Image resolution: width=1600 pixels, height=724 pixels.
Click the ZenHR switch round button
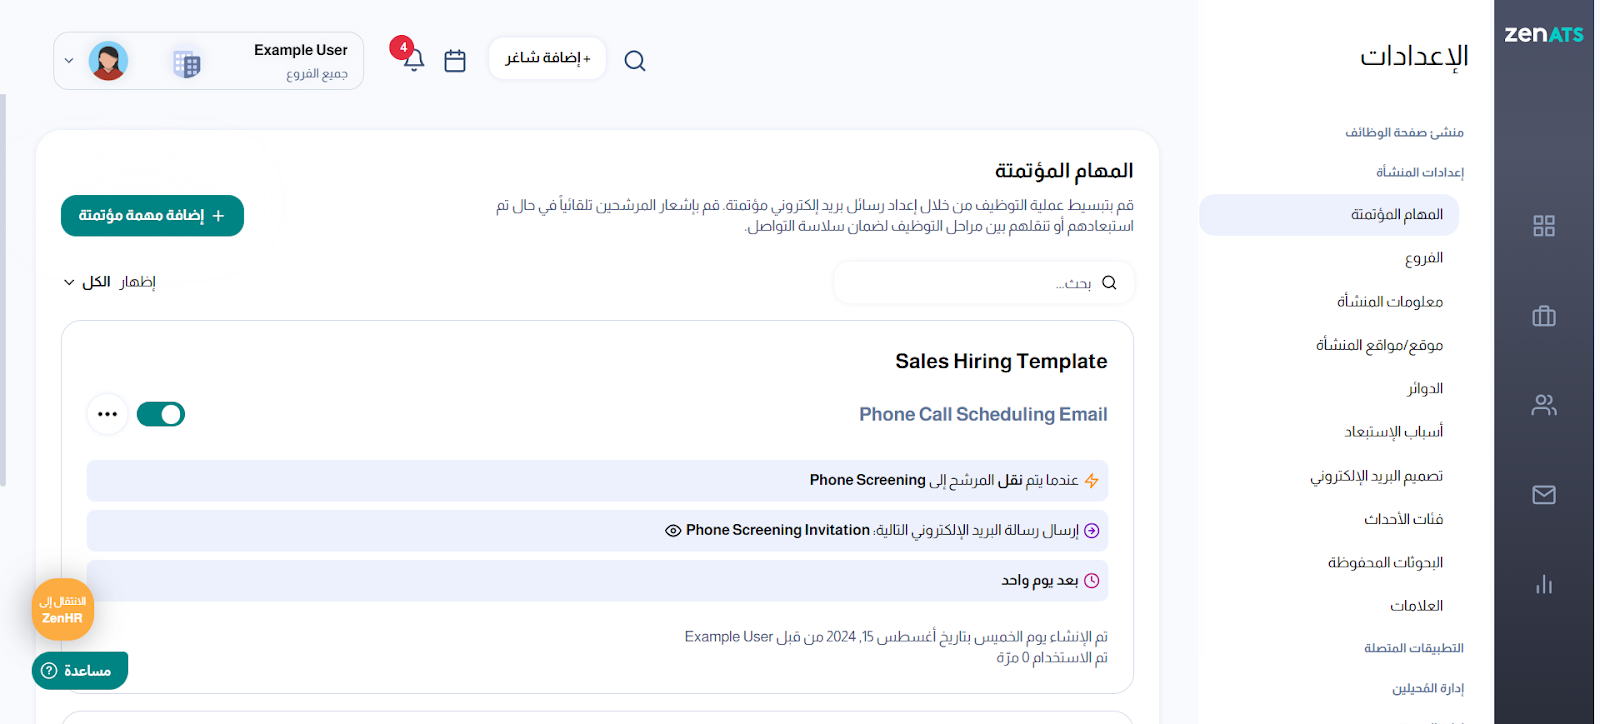click(x=63, y=610)
